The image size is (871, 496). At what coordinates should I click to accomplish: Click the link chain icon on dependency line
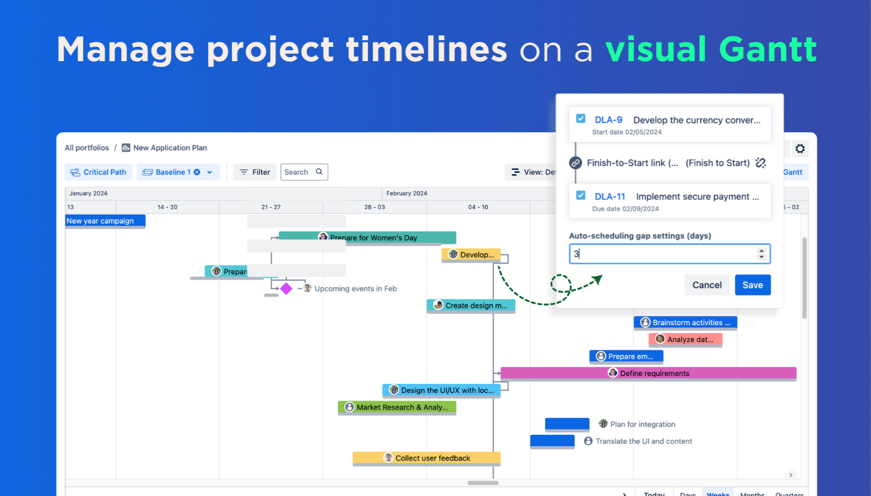pyautogui.click(x=575, y=163)
